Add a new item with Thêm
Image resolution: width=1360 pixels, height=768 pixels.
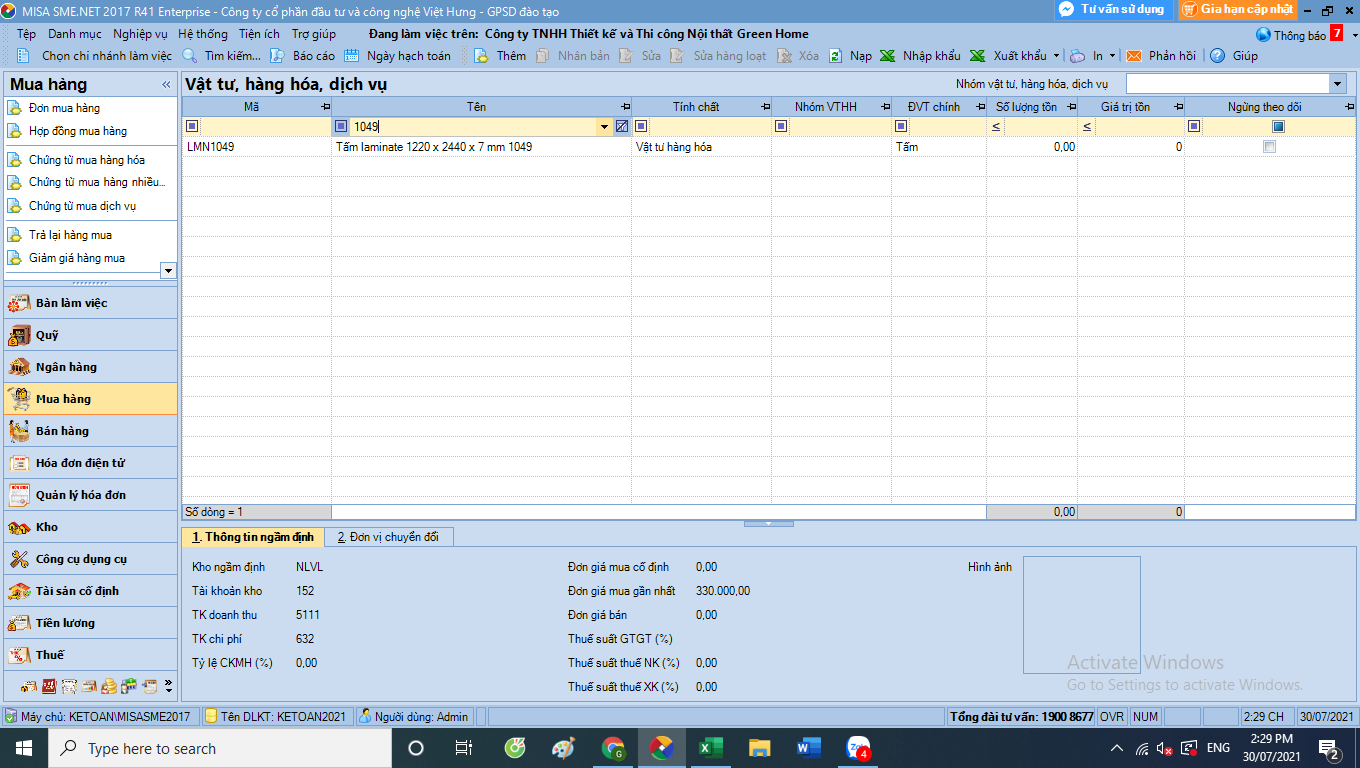tap(500, 56)
